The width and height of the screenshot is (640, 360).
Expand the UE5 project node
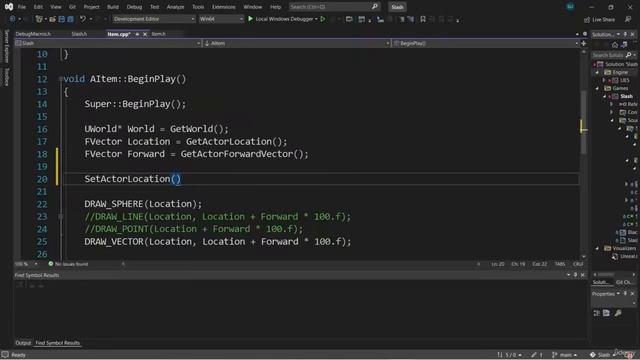click(604, 80)
